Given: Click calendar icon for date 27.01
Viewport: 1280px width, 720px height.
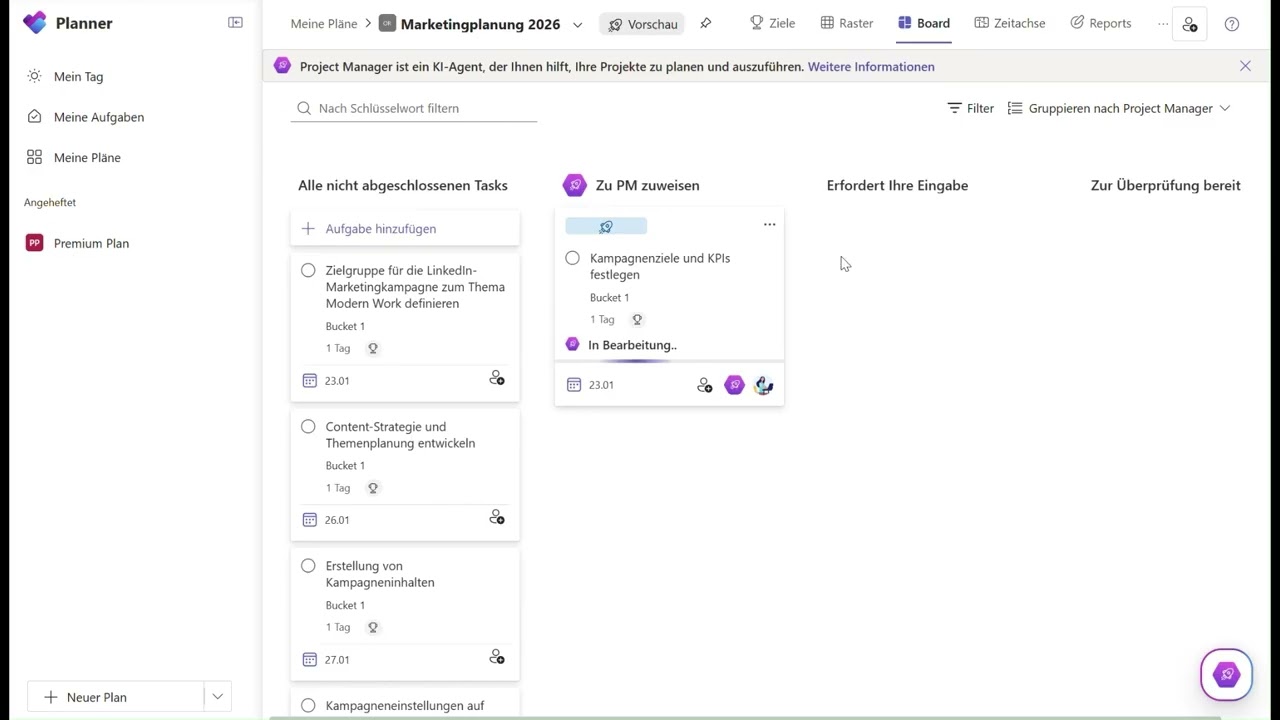Looking at the screenshot, I should pyautogui.click(x=310, y=659).
